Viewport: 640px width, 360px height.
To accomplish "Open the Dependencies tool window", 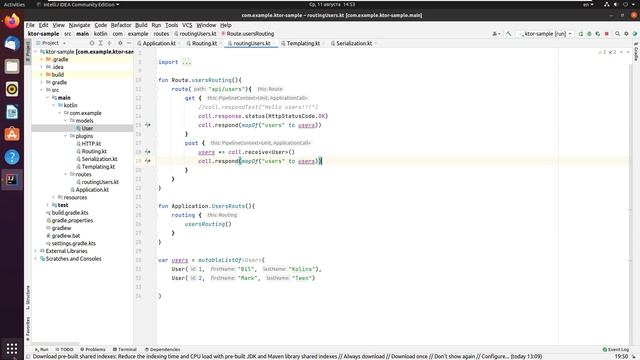I will pos(162,349).
